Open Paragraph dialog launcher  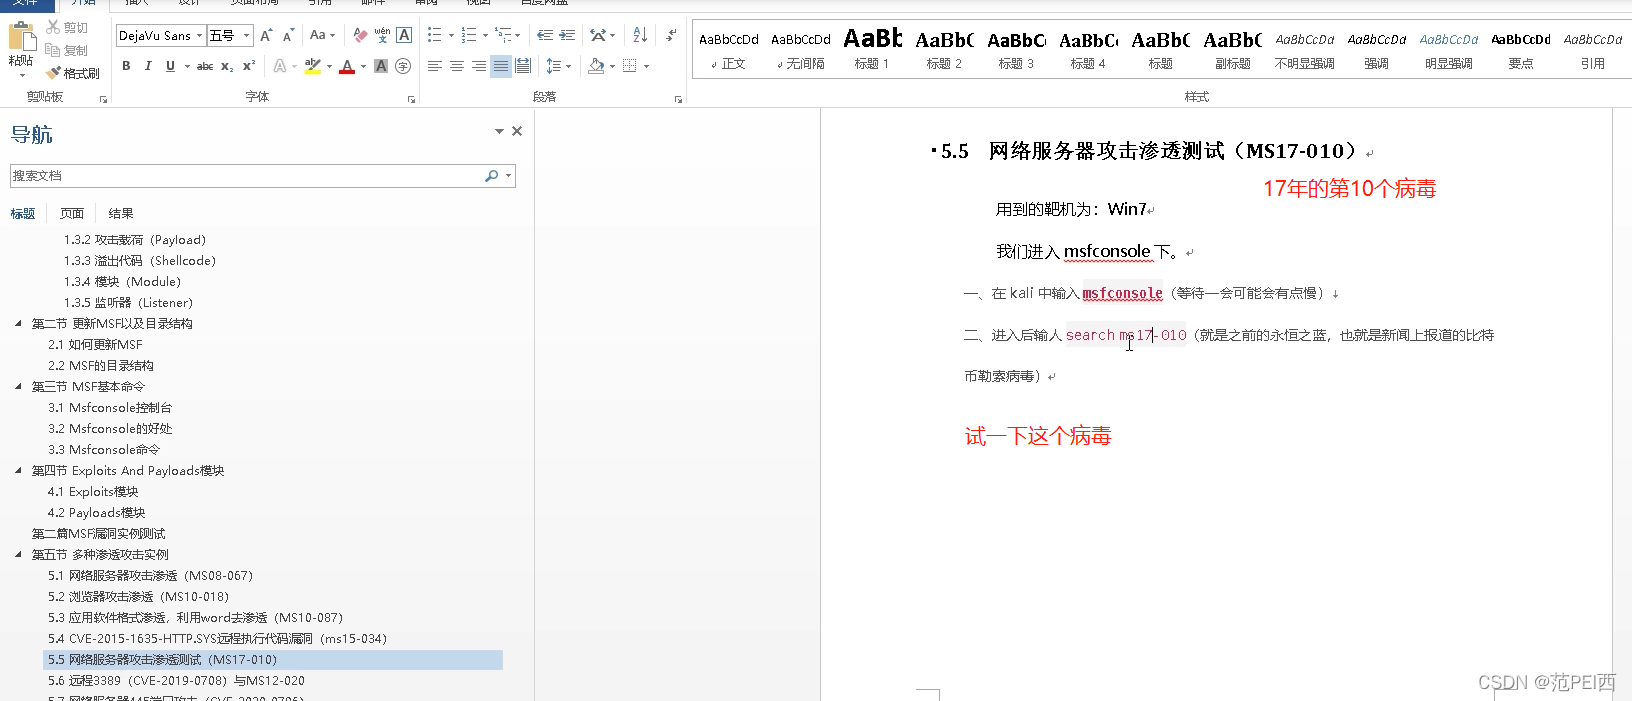(678, 99)
